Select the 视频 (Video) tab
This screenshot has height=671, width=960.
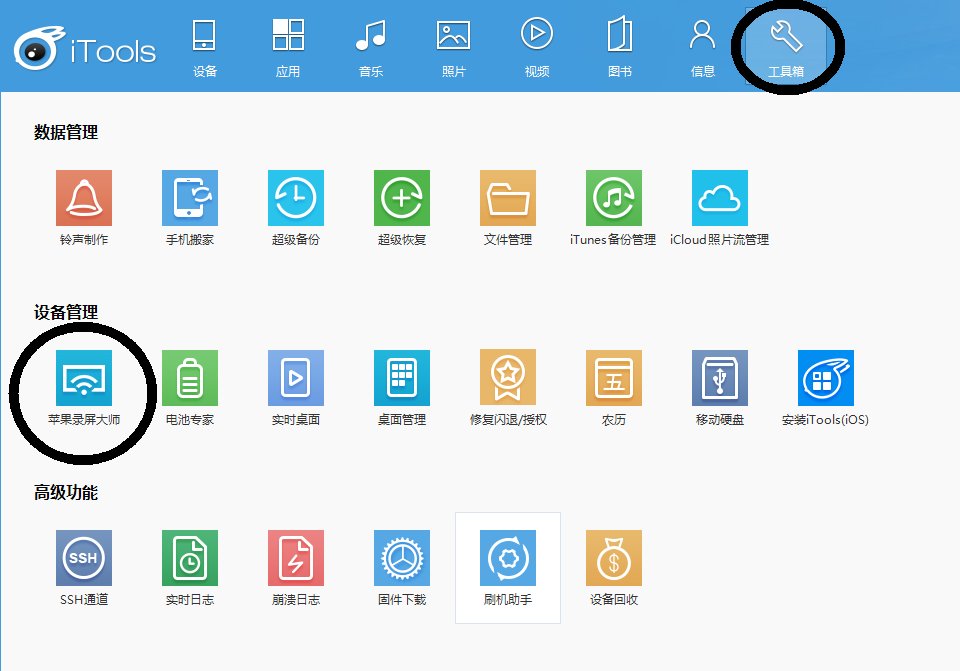coord(537,48)
